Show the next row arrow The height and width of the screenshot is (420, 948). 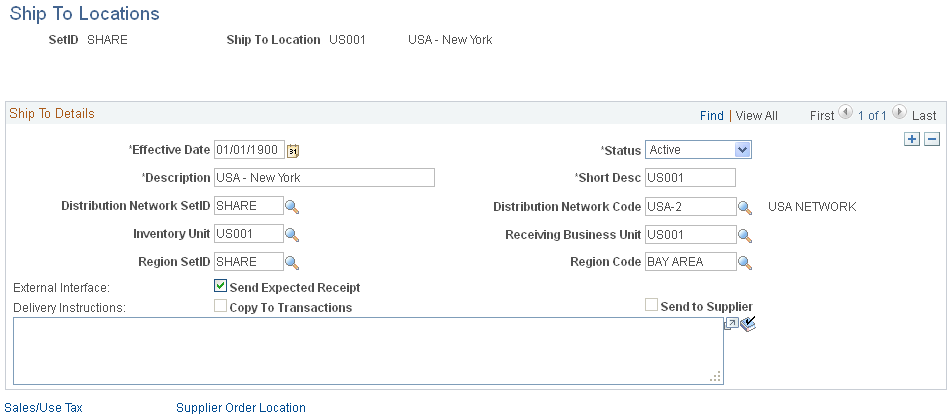coord(899,112)
